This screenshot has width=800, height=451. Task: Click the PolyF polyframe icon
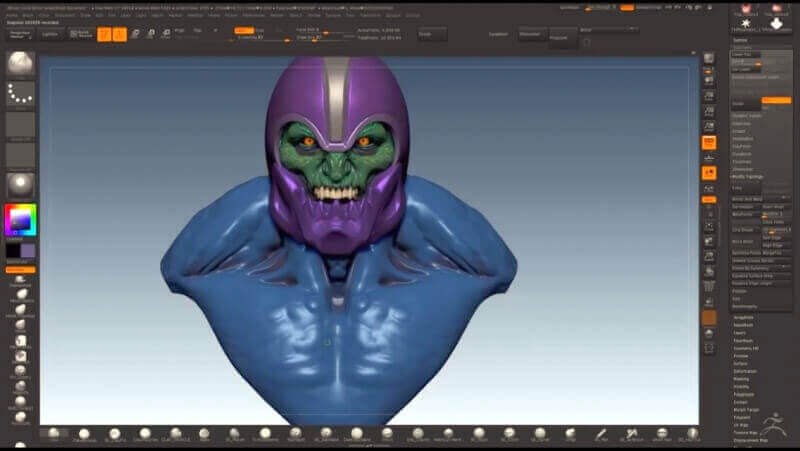click(709, 287)
